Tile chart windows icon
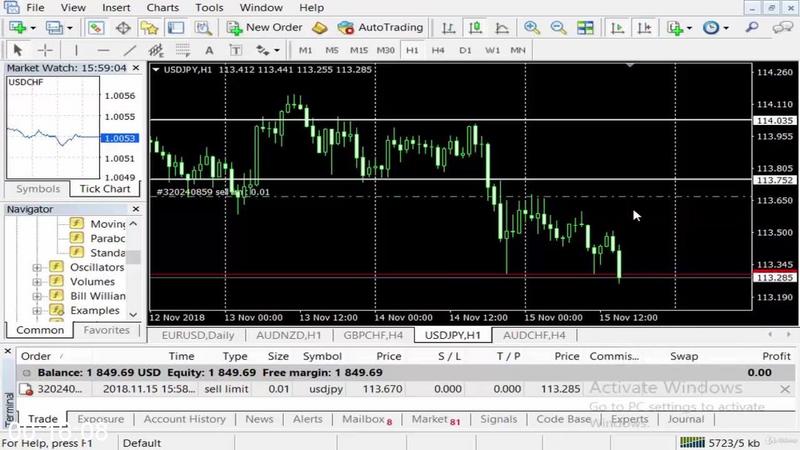The image size is (800, 450). click(585, 28)
